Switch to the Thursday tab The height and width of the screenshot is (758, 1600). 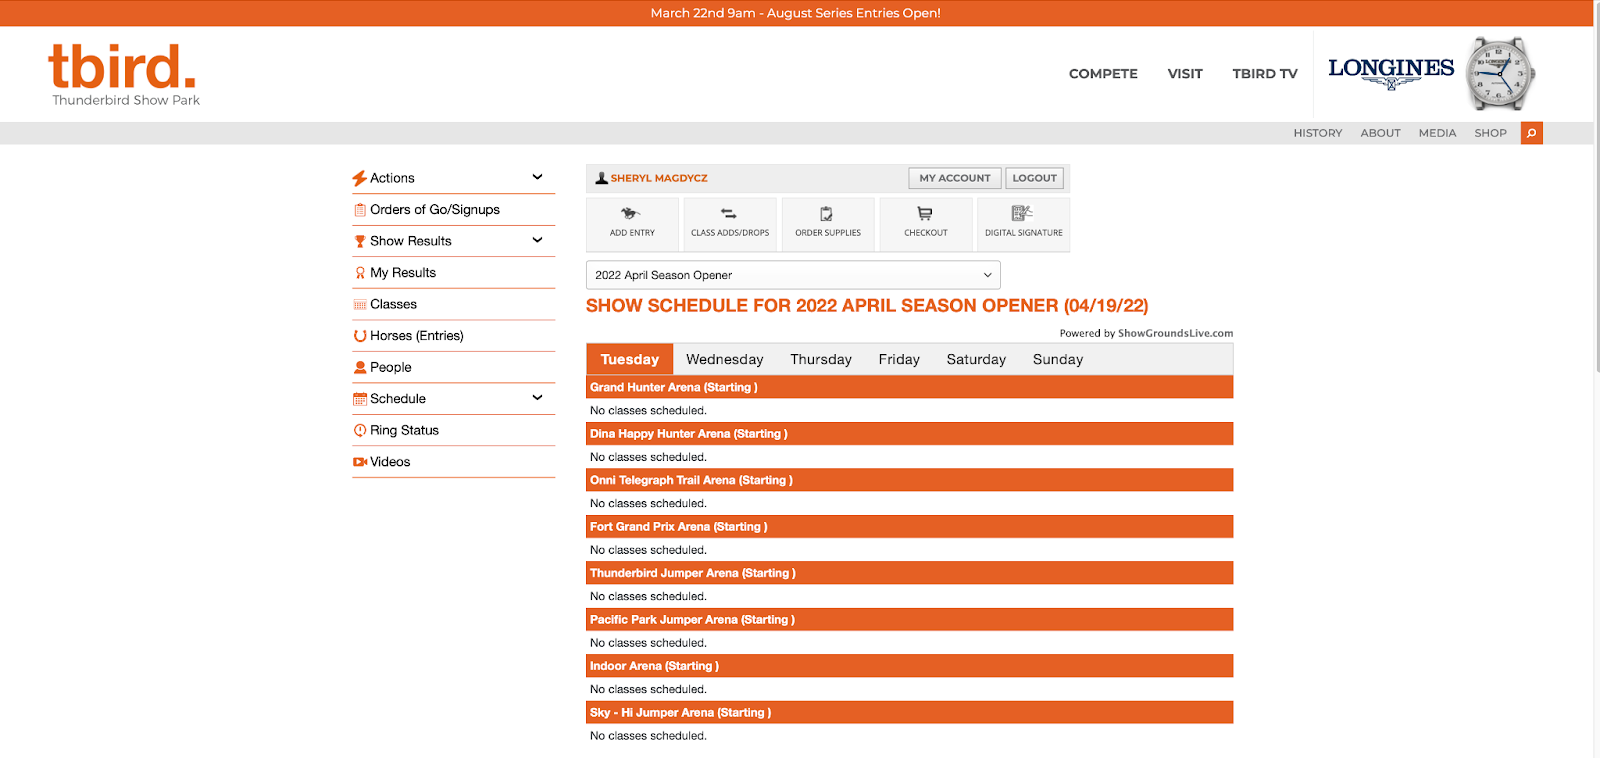click(x=821, y=359)
